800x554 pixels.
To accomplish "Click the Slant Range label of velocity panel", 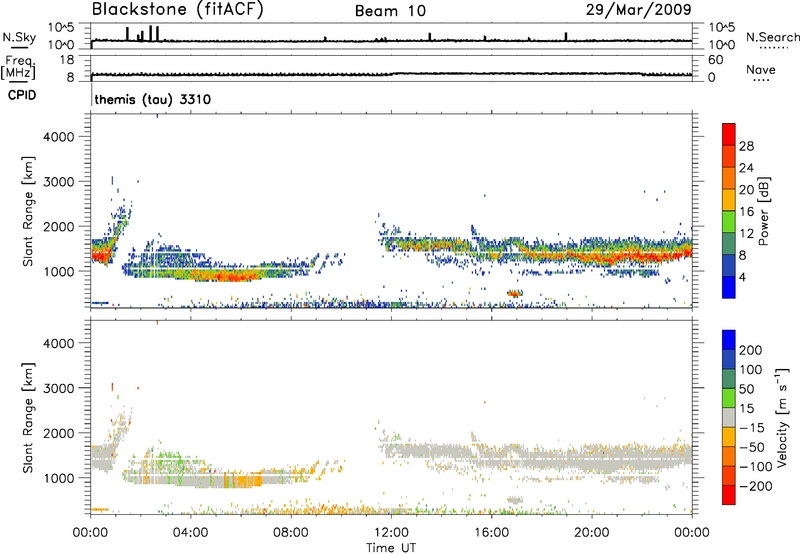I will pyautogui.click(x=28, y=418).
